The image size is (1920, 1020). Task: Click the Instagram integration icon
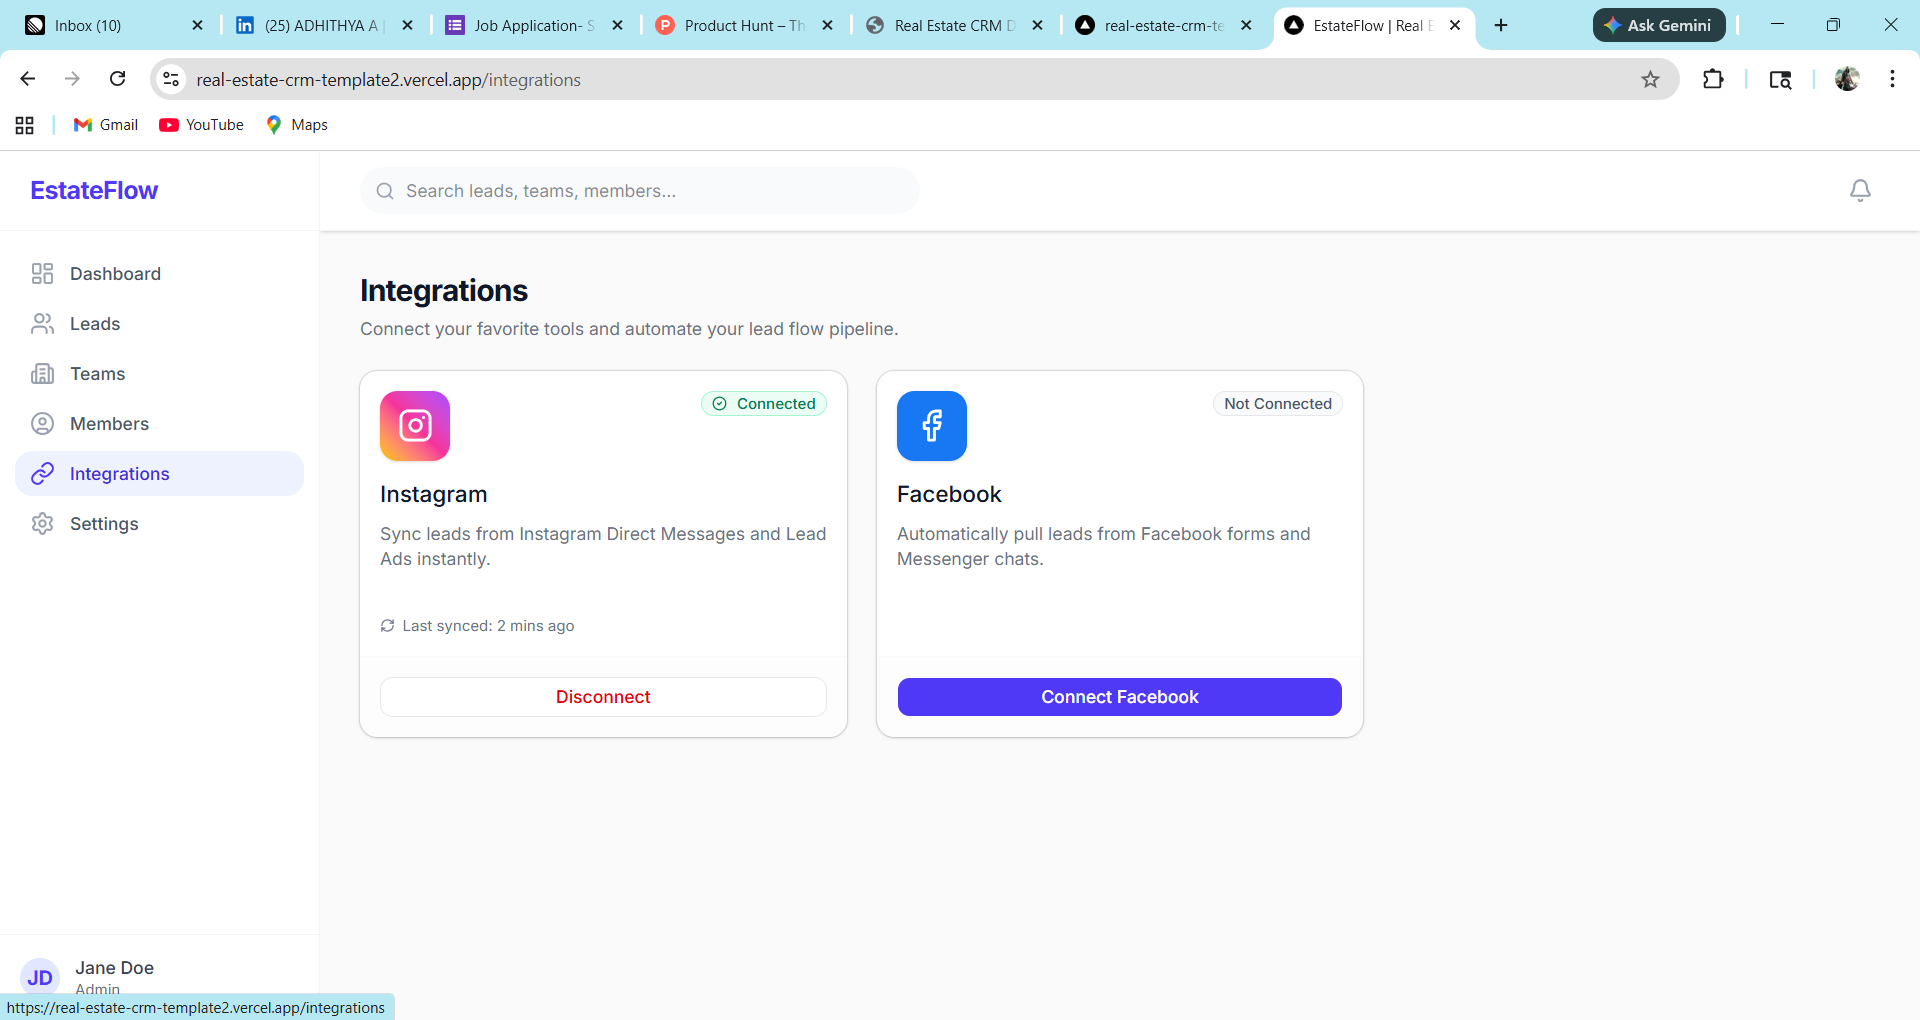click(x=414, y=425)
